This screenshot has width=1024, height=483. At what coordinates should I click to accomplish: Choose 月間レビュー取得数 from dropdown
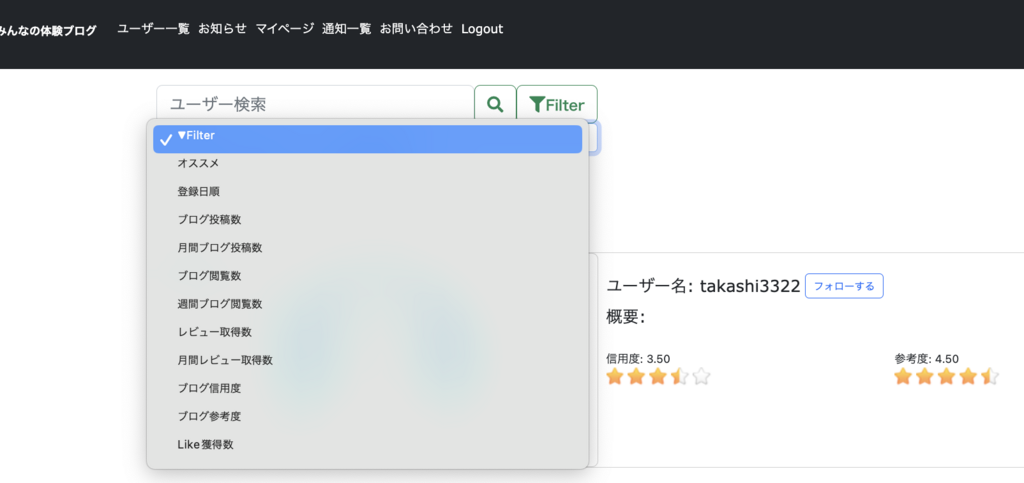click(x=225, y=359)
